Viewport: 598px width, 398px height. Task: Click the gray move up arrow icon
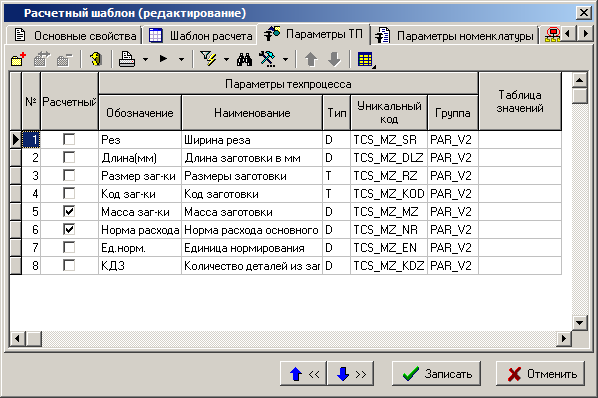coord(311,59)
